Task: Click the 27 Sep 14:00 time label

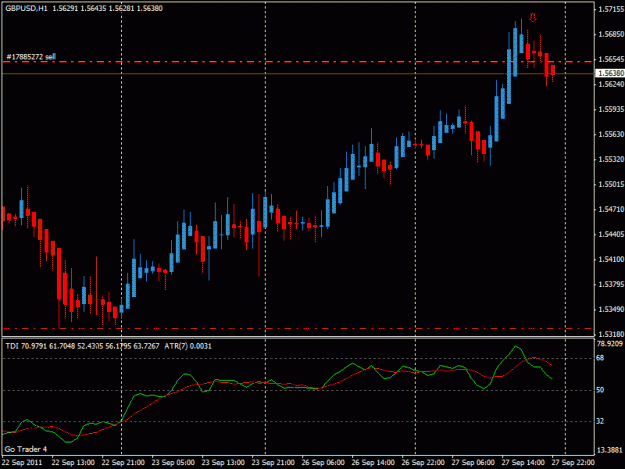Action: 523,463
